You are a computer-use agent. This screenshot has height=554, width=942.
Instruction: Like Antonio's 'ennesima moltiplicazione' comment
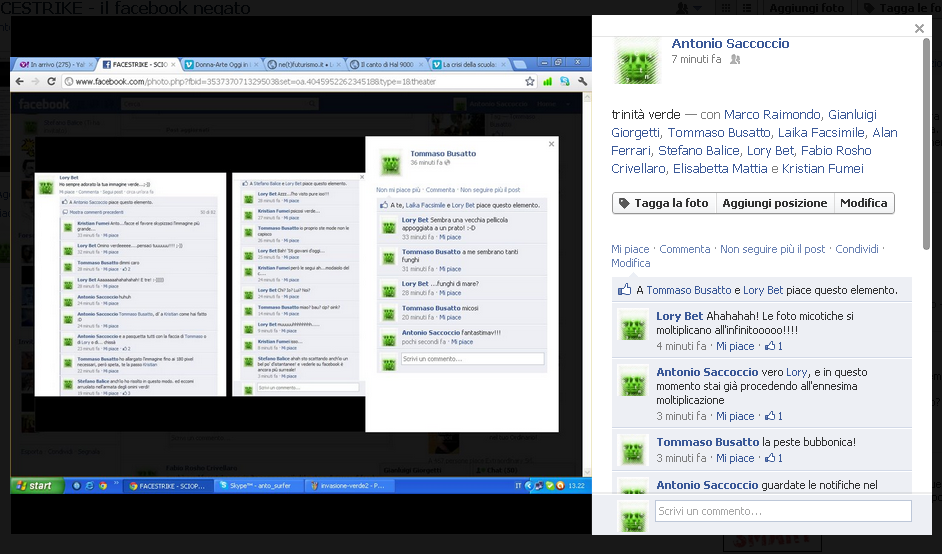pos(735,416)
